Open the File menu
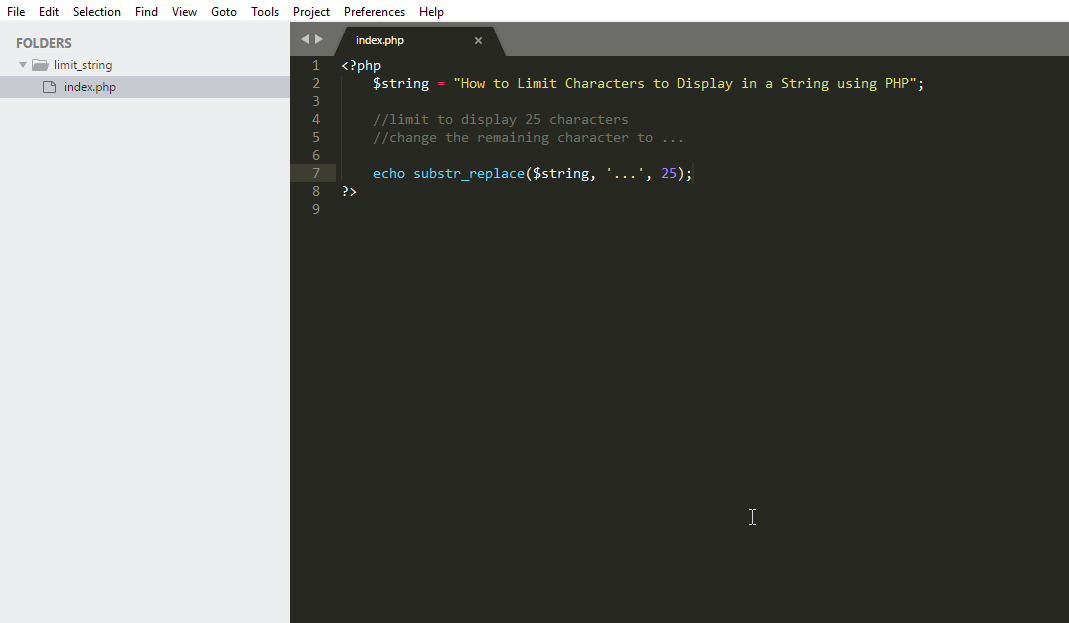This screenshot has height=623, width=1069. click(15, 11)
